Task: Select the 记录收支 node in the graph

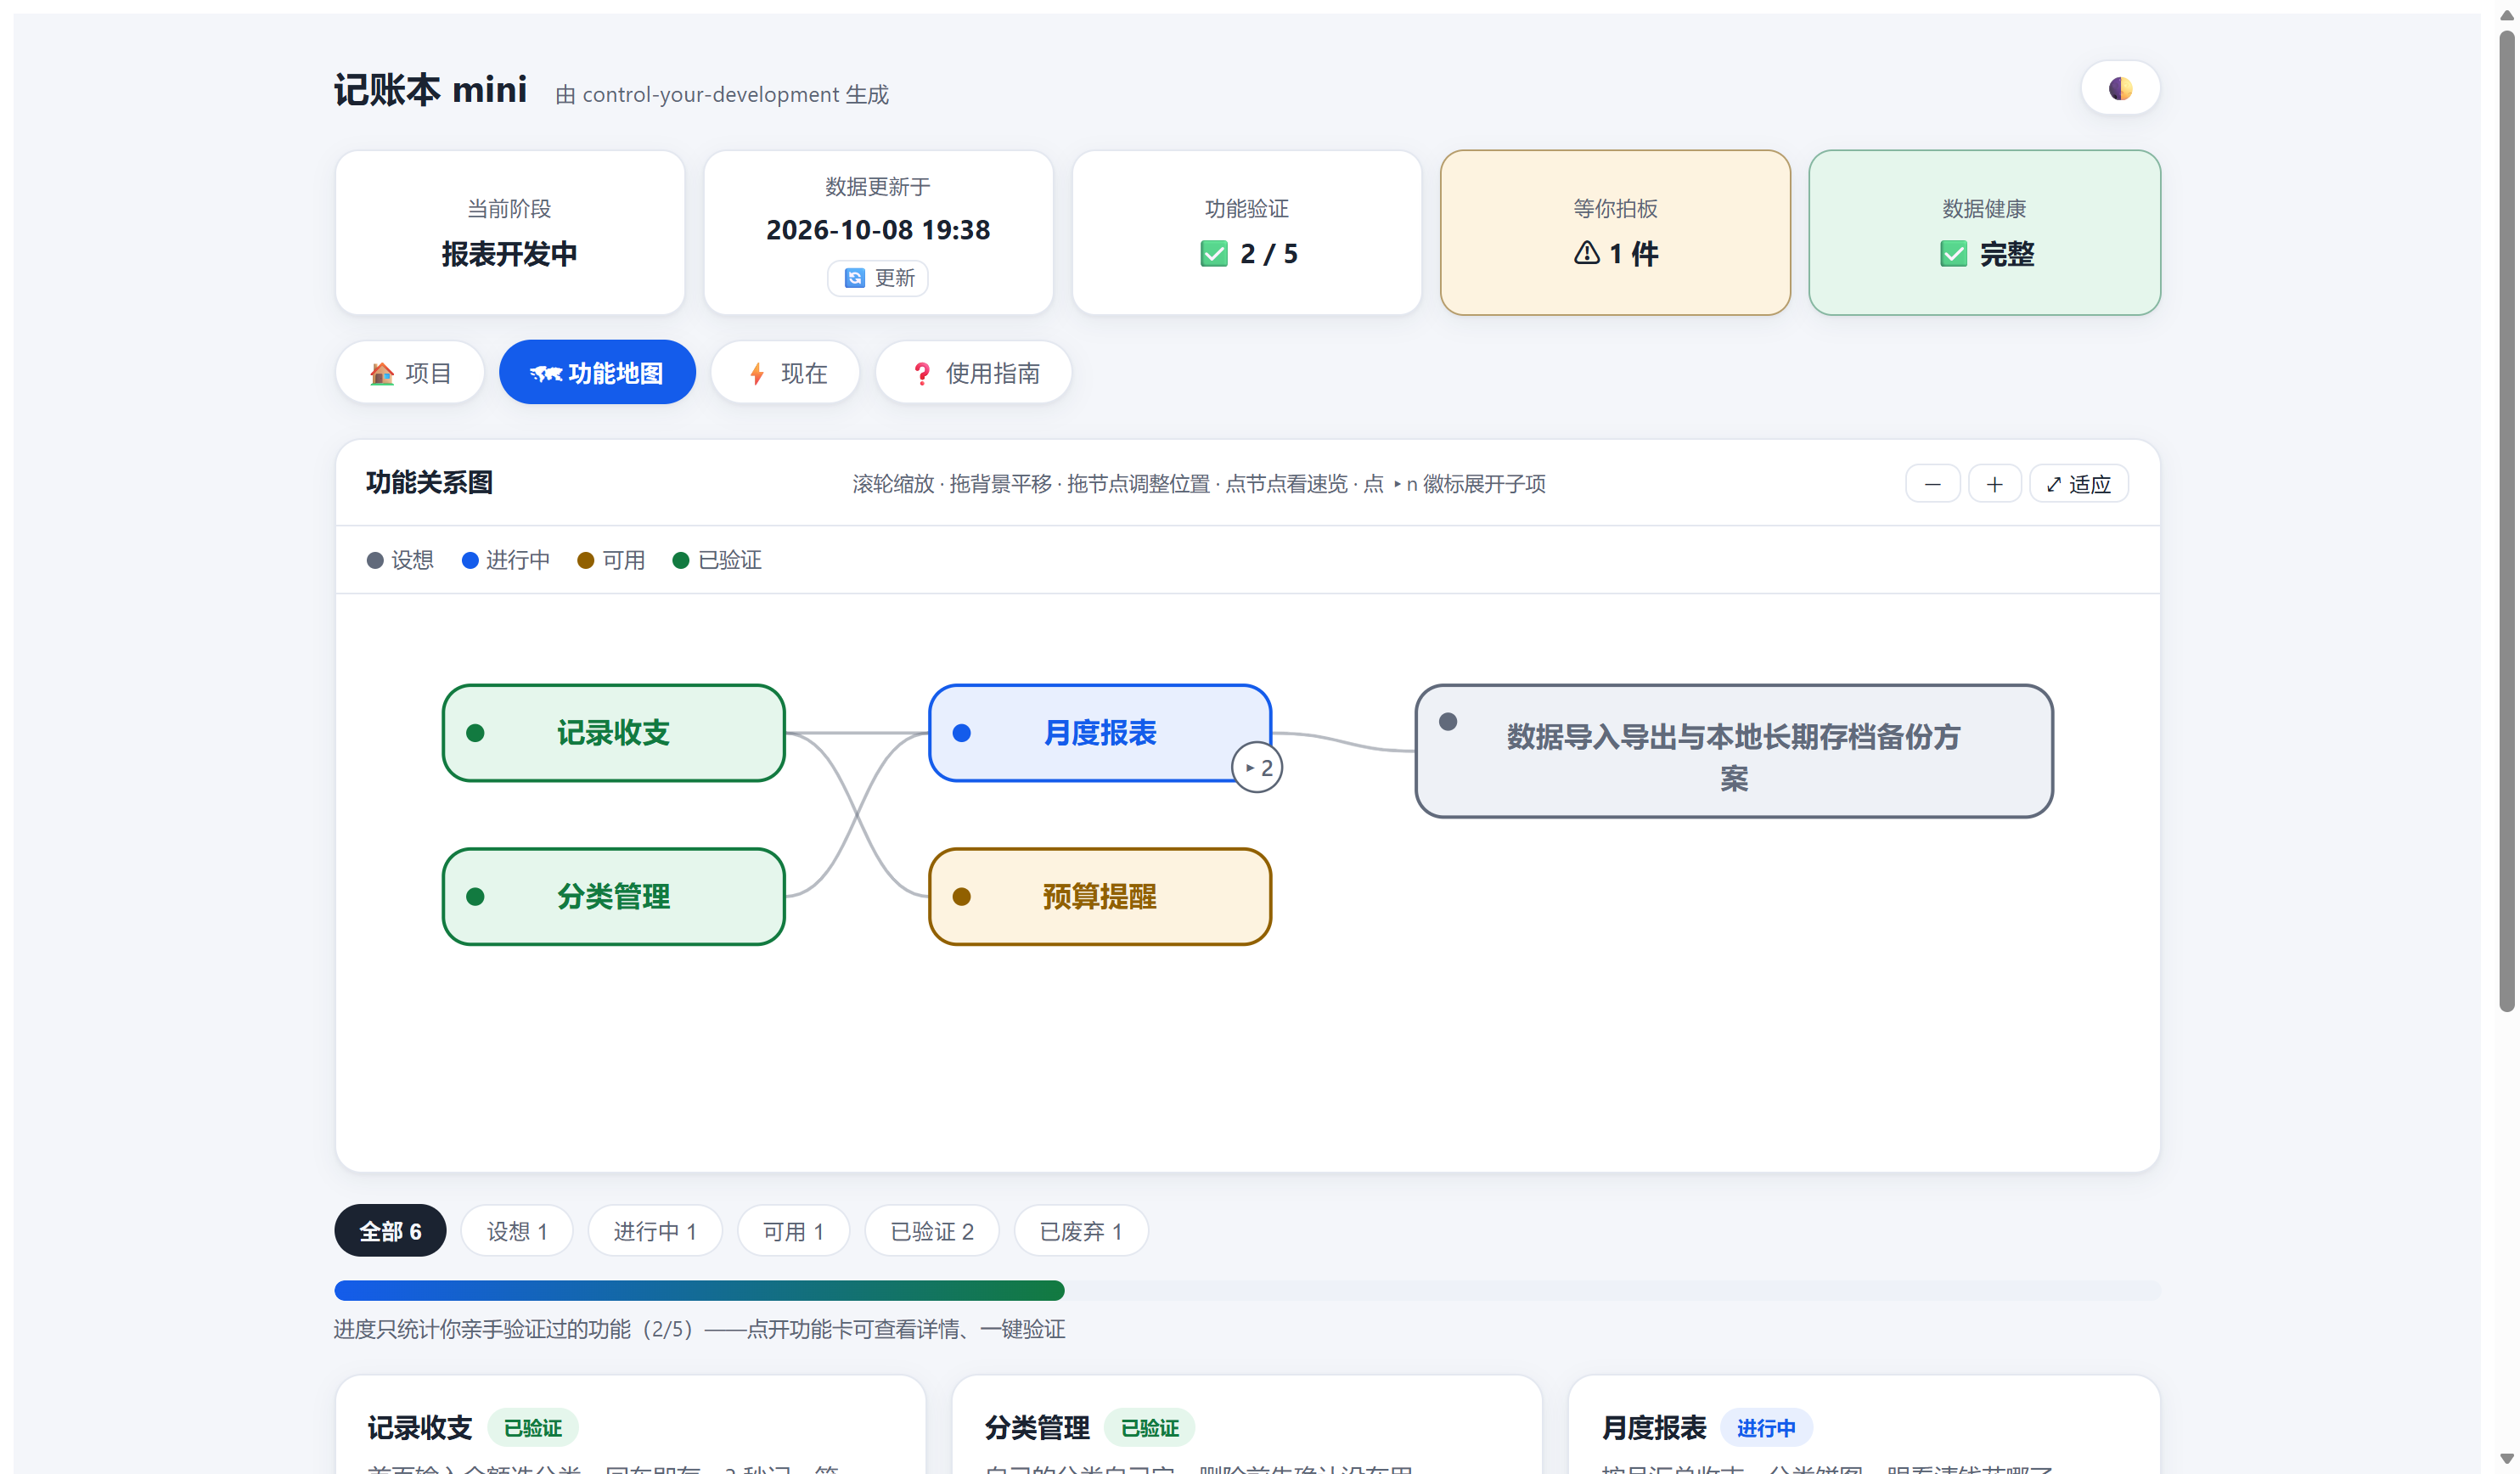Action: (613, 733)
